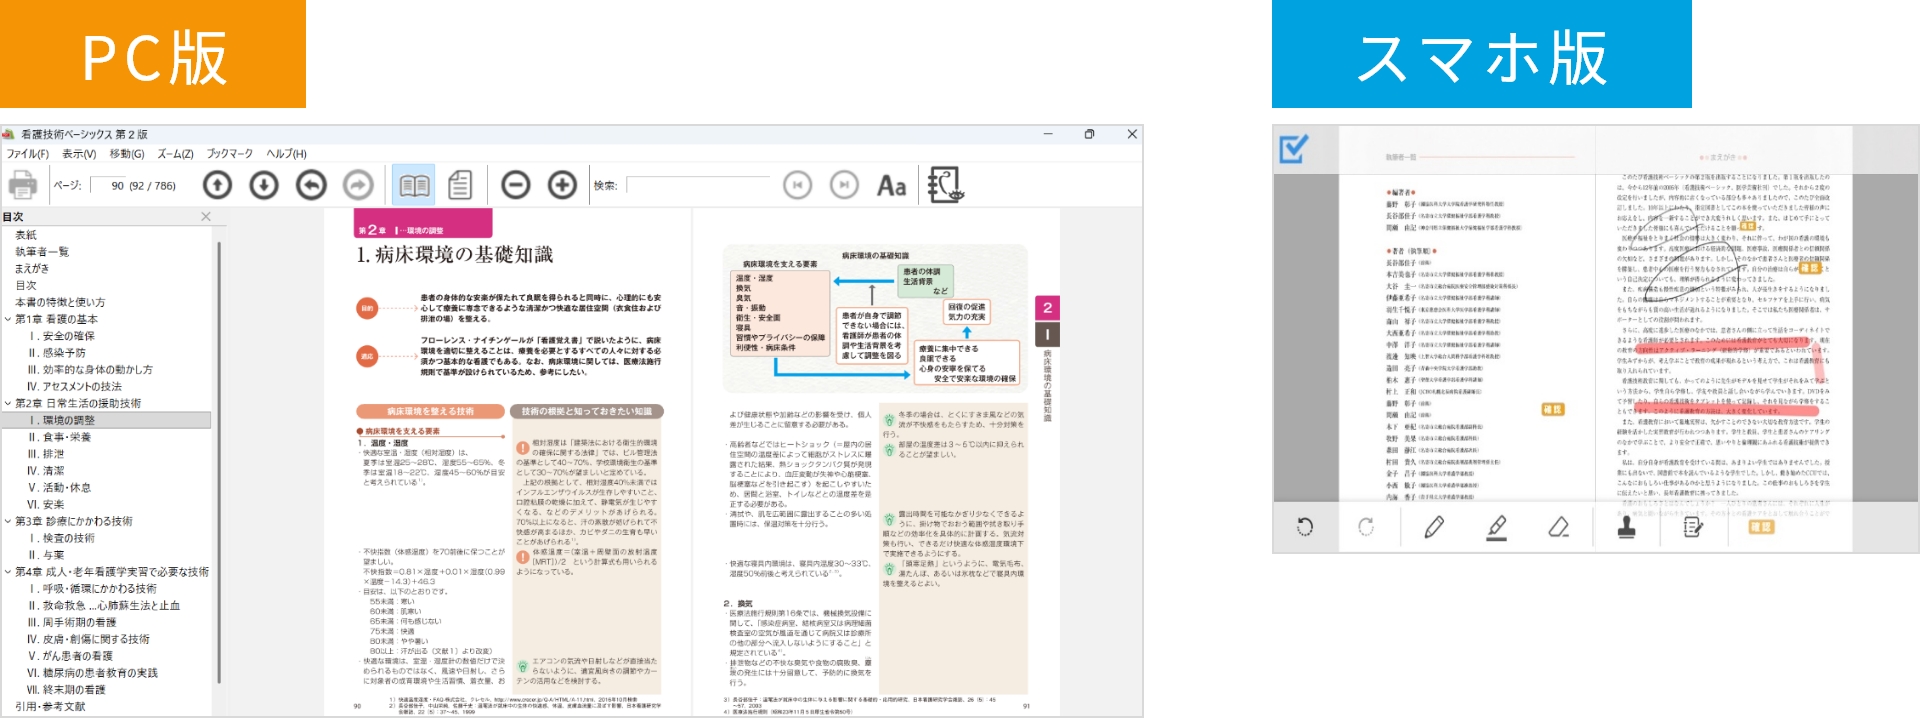This screenshot has height=718, width=1920.
Task: Select the highlighter marker tool in smartphone toolbar
Action: pyautogui.click(x=1496, y=527)
